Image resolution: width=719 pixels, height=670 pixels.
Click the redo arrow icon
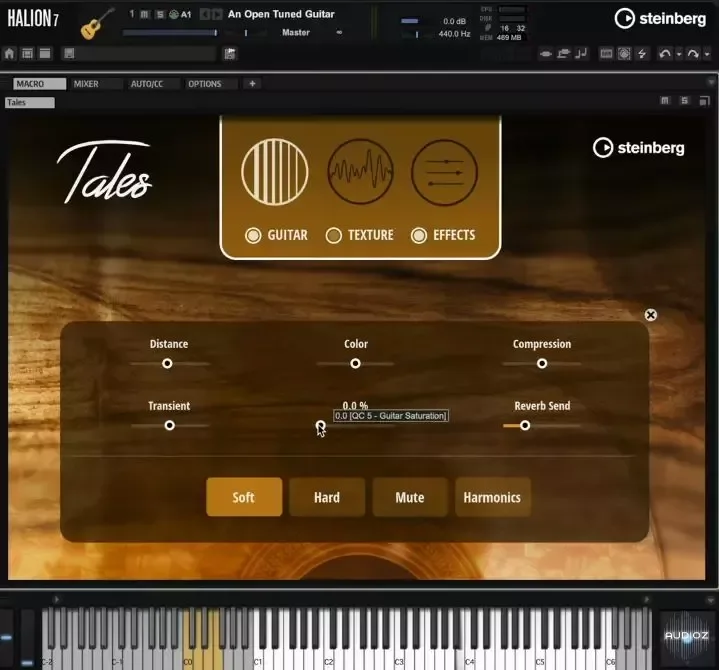tap(693, 54)
